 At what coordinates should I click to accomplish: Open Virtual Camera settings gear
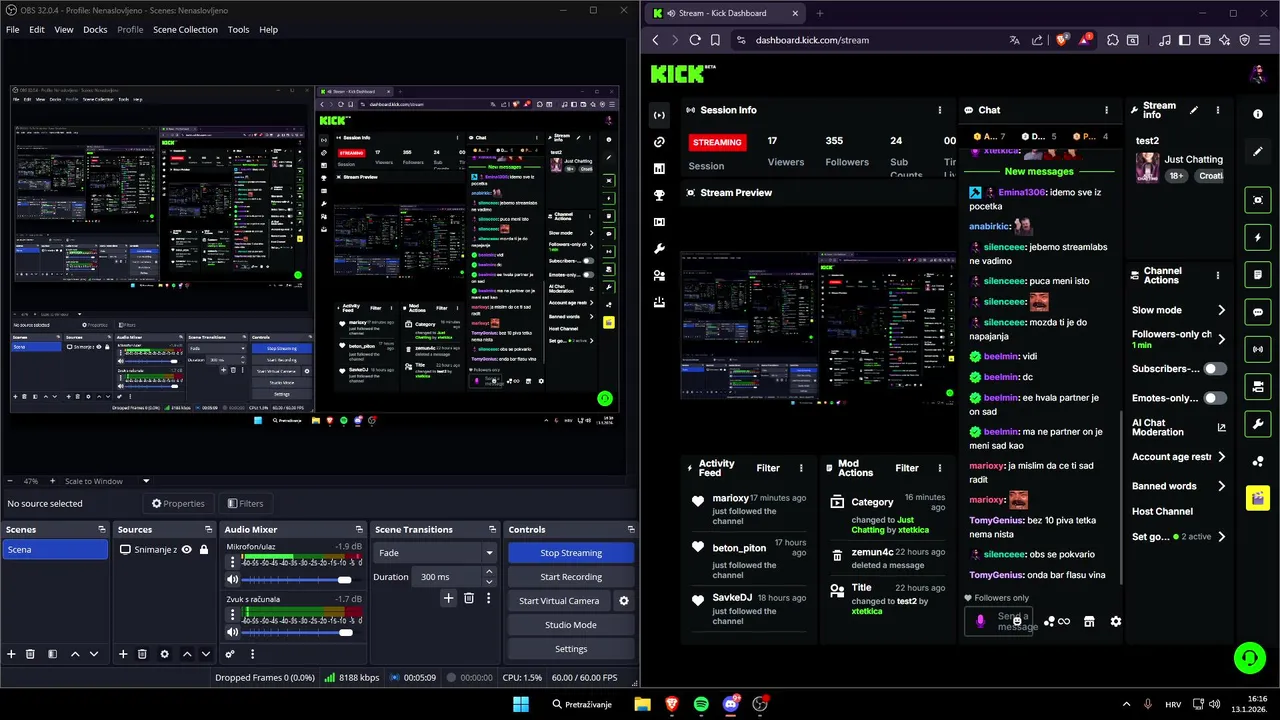pos(624,601)
